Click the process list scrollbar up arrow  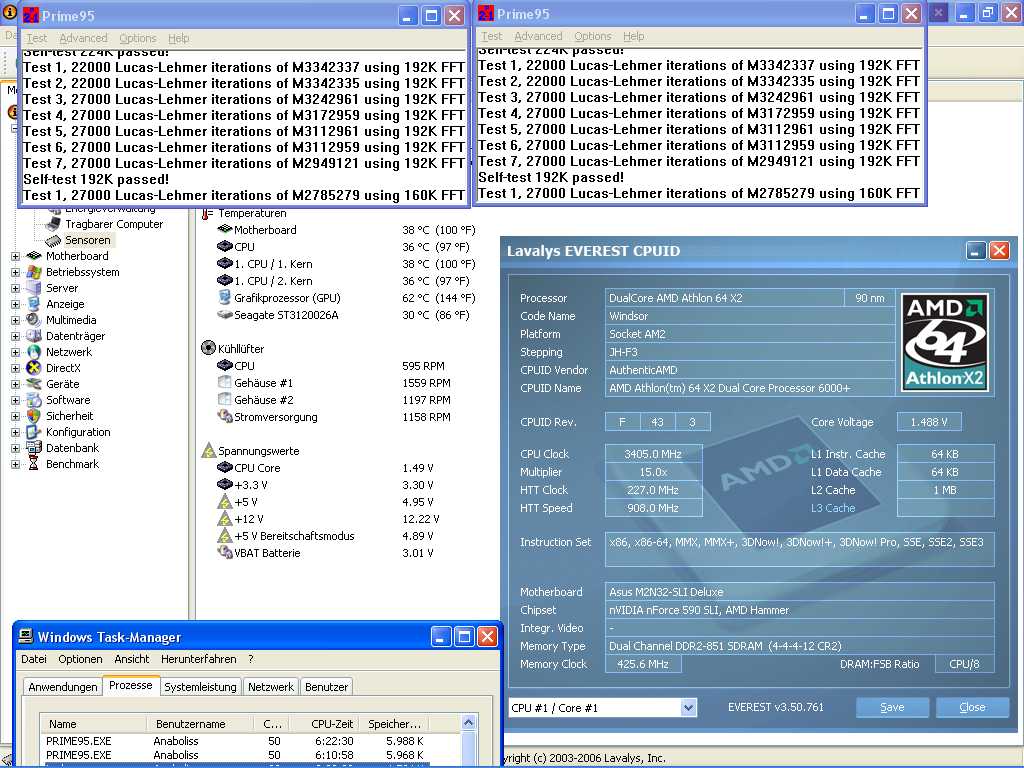pos(468,722)
